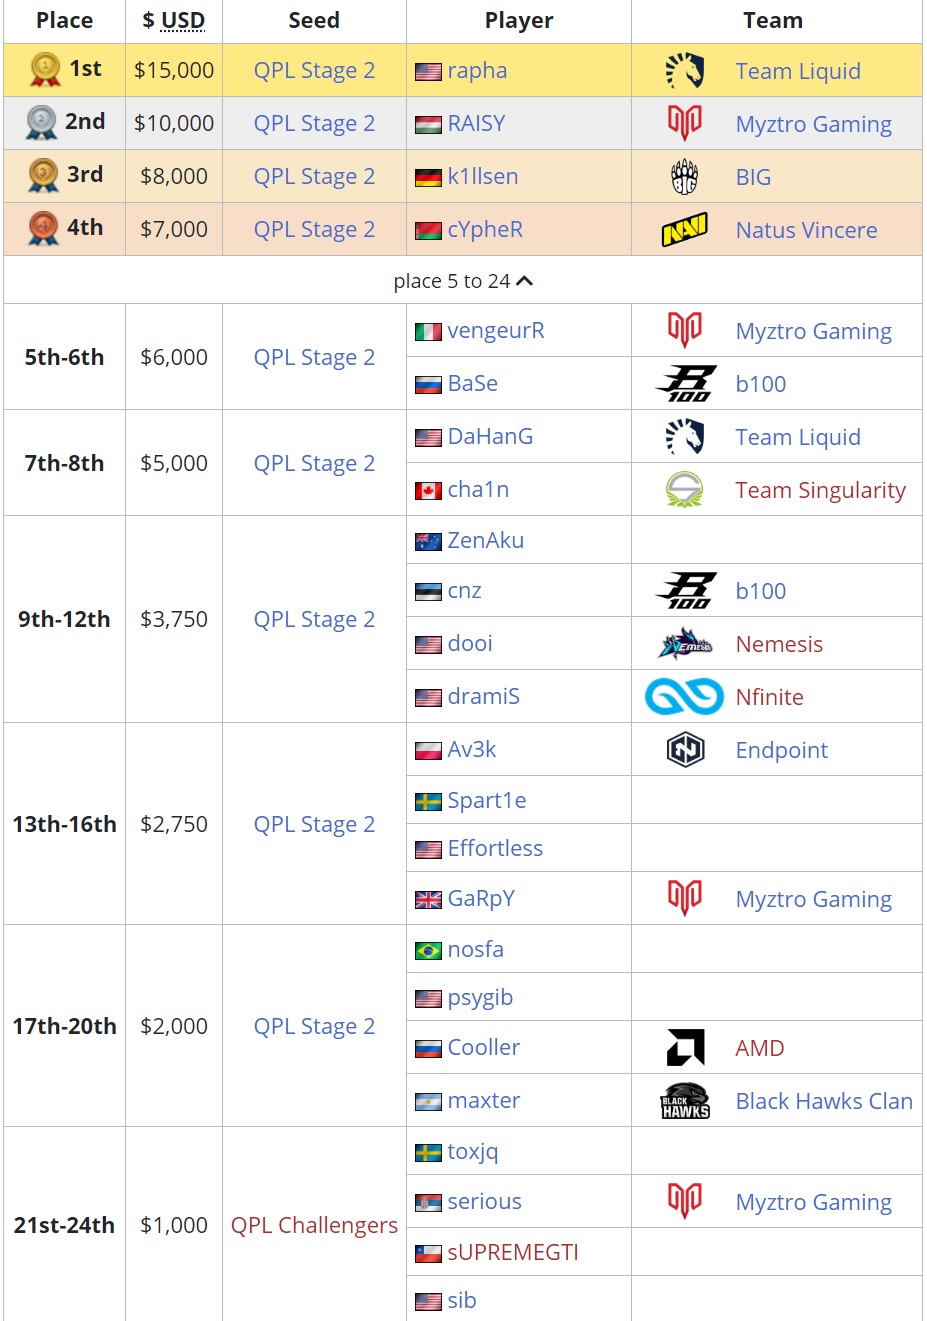Image resolution: width=927 pixels, height=1321 pixels.
Task: Open the QPL Challengers seed link
Action: click(314, 1225)
